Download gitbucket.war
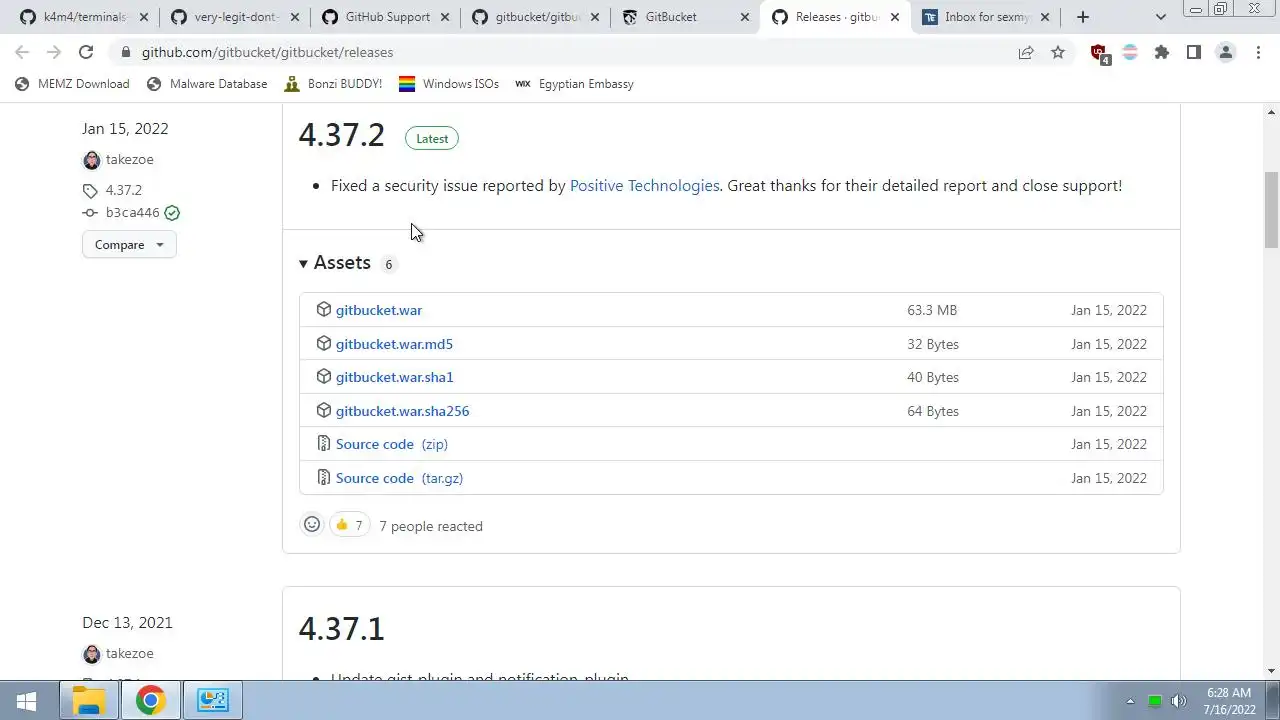 379,310
